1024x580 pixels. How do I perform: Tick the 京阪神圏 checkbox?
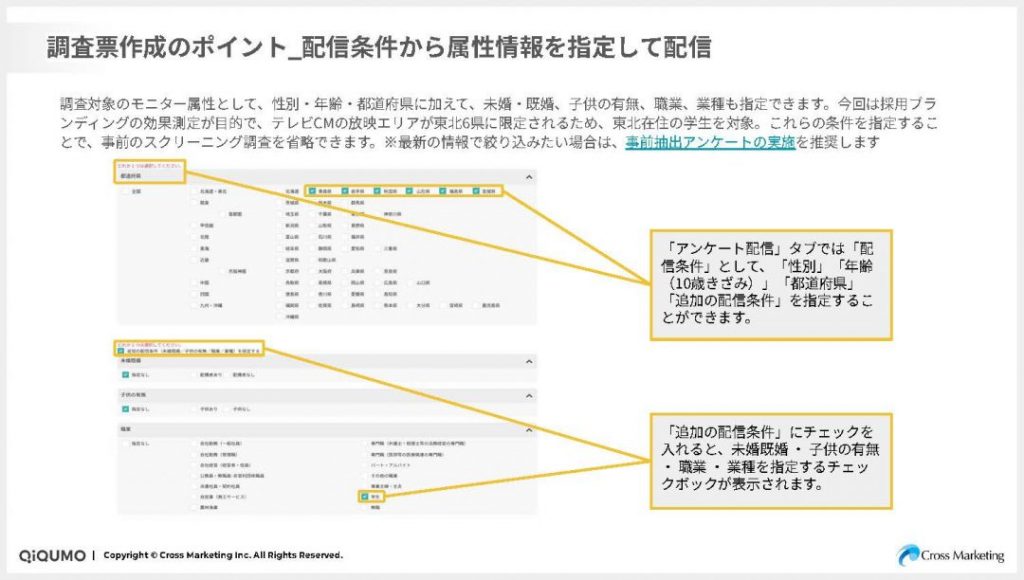click(222, 271)
